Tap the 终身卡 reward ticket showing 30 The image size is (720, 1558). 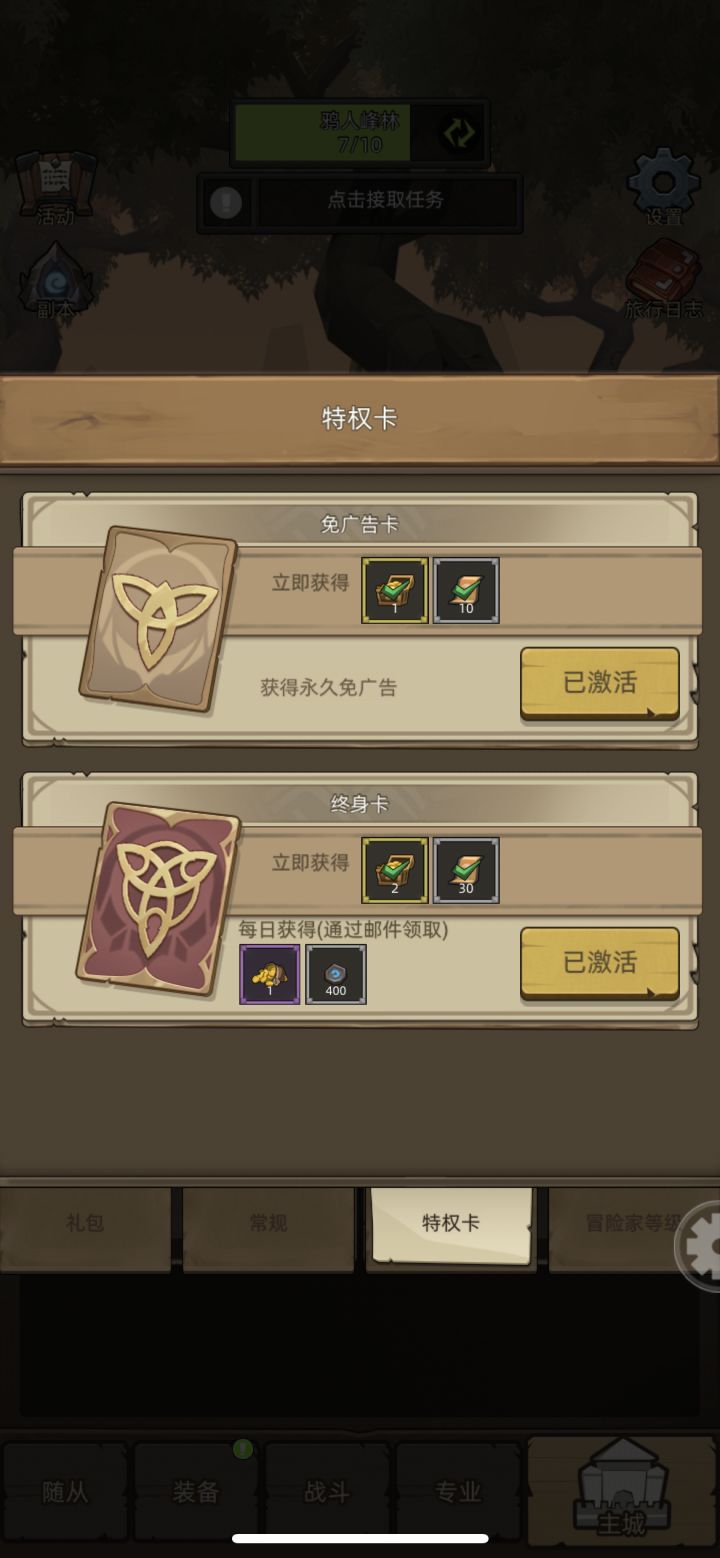click(466, 870)
